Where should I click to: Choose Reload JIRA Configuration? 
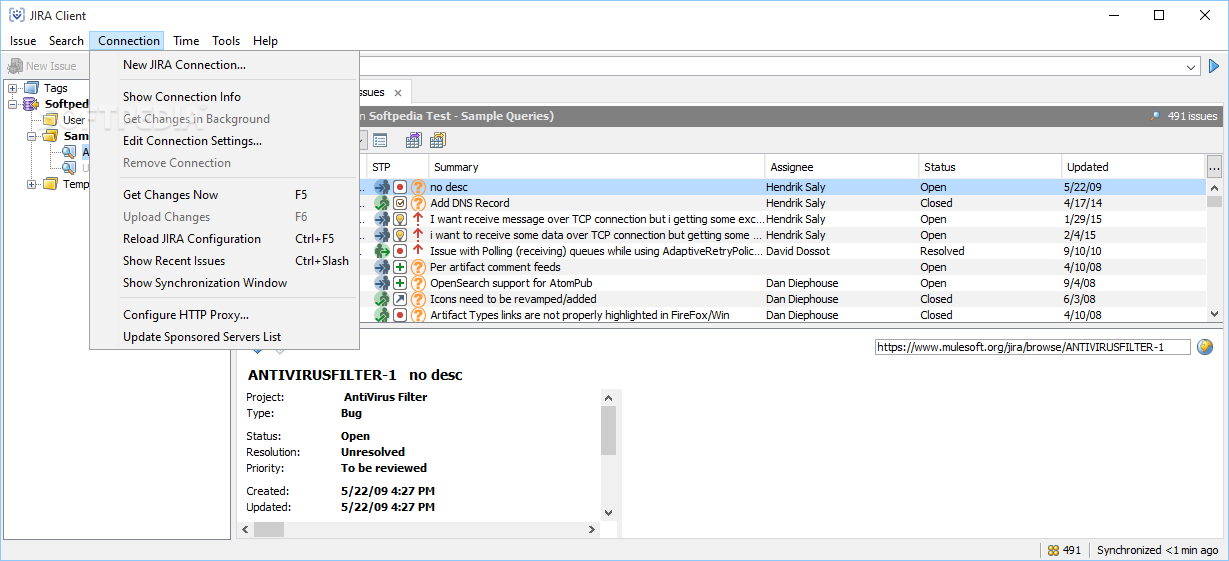[x=224, y=239]
